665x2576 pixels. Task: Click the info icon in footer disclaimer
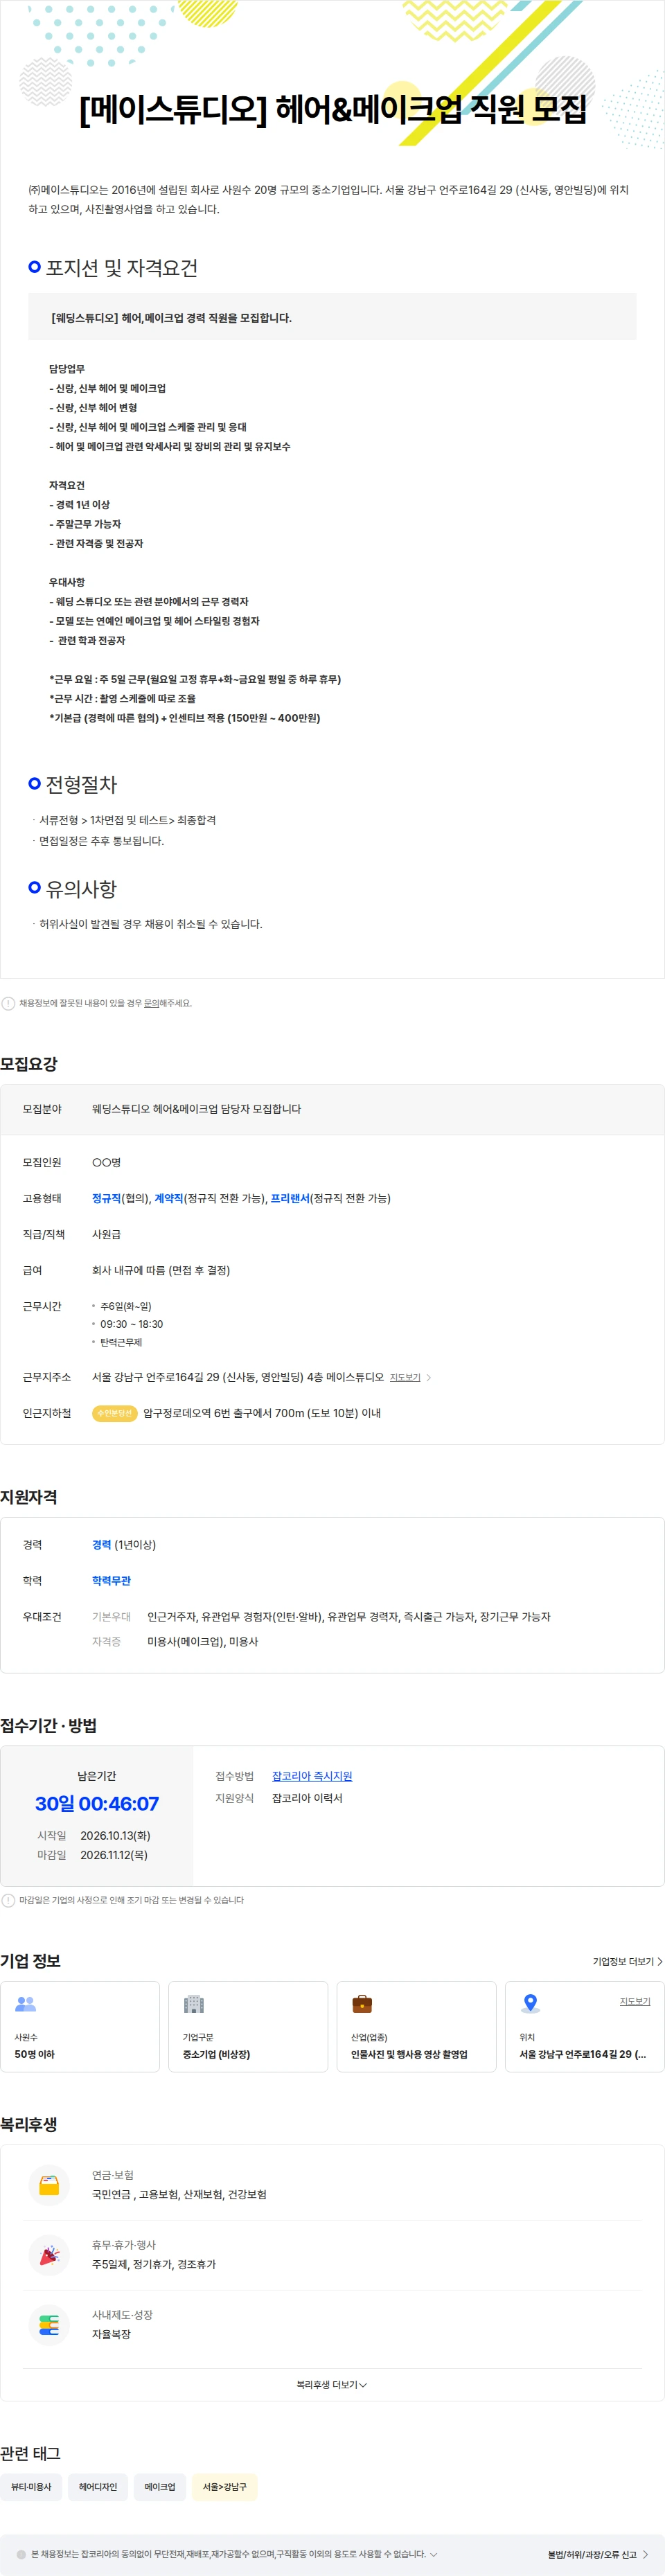pyautogui.click(x=21, y=2554)
